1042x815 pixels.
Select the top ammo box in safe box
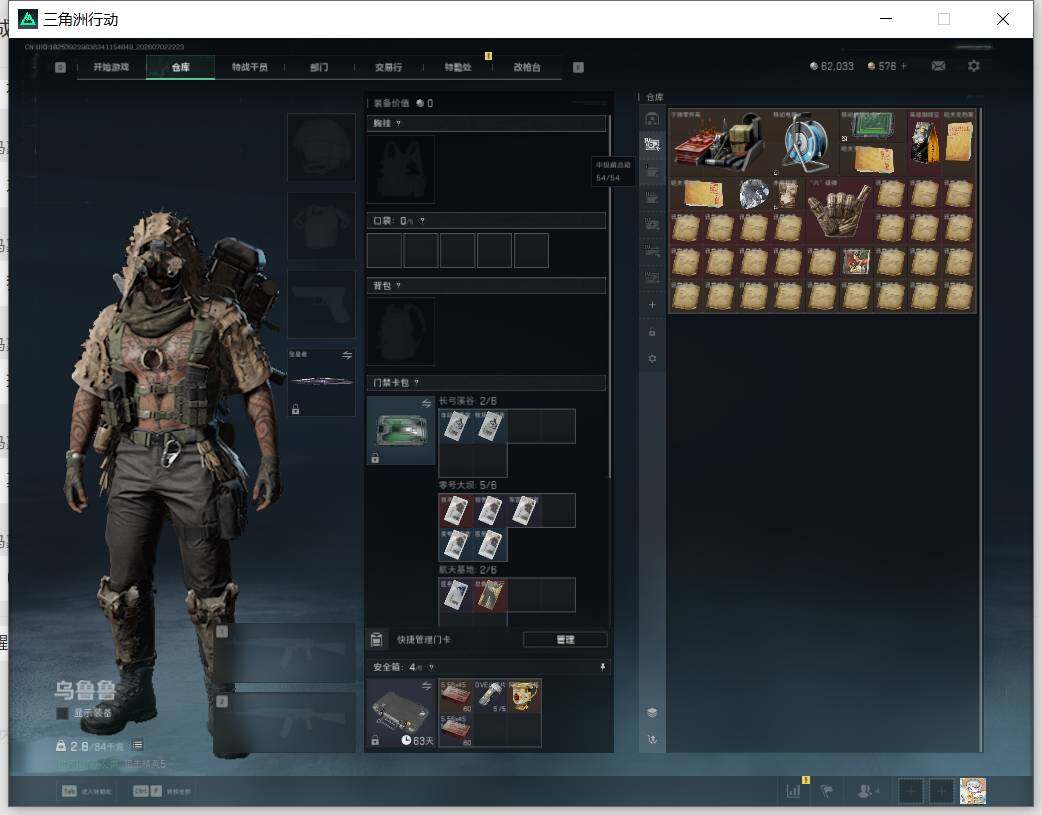(456, 696)
